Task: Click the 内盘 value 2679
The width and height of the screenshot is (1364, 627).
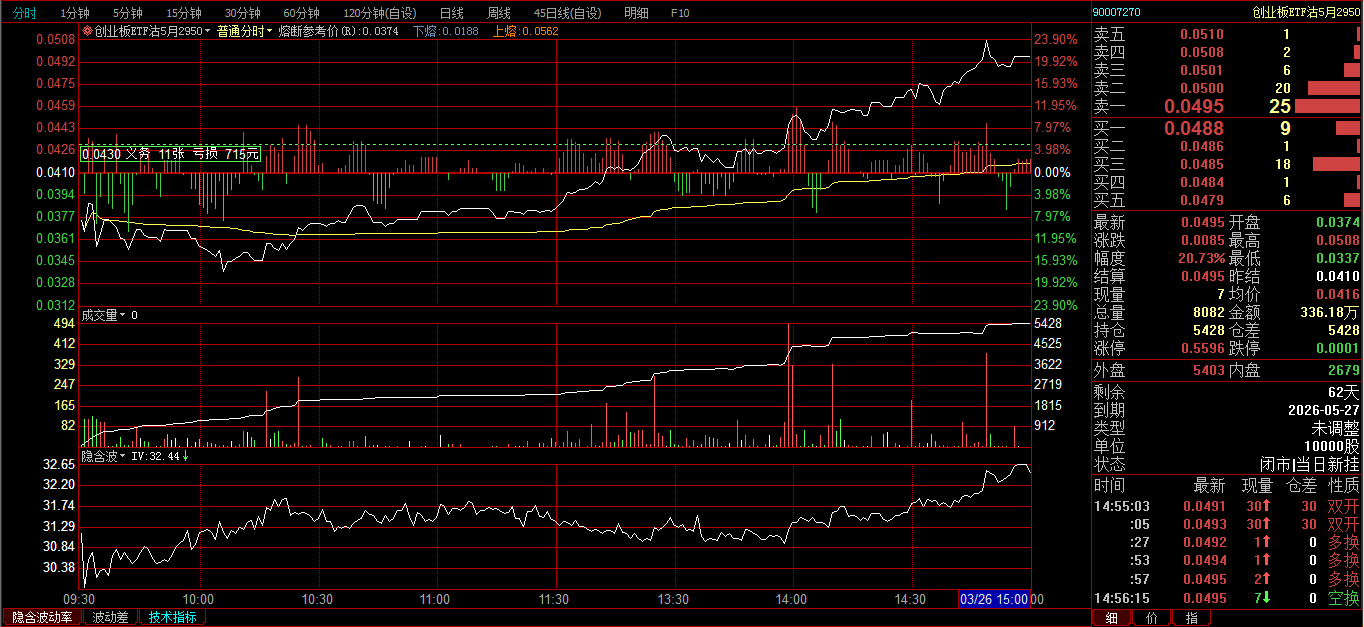Action: [x=1343, y=370]
